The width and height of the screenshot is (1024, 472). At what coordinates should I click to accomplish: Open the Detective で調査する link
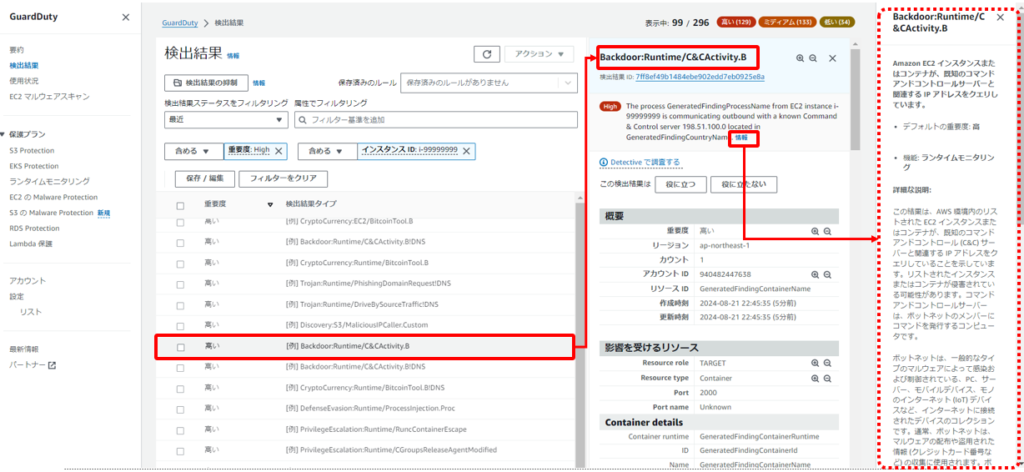pyautogui.click(x=645, y=163)
